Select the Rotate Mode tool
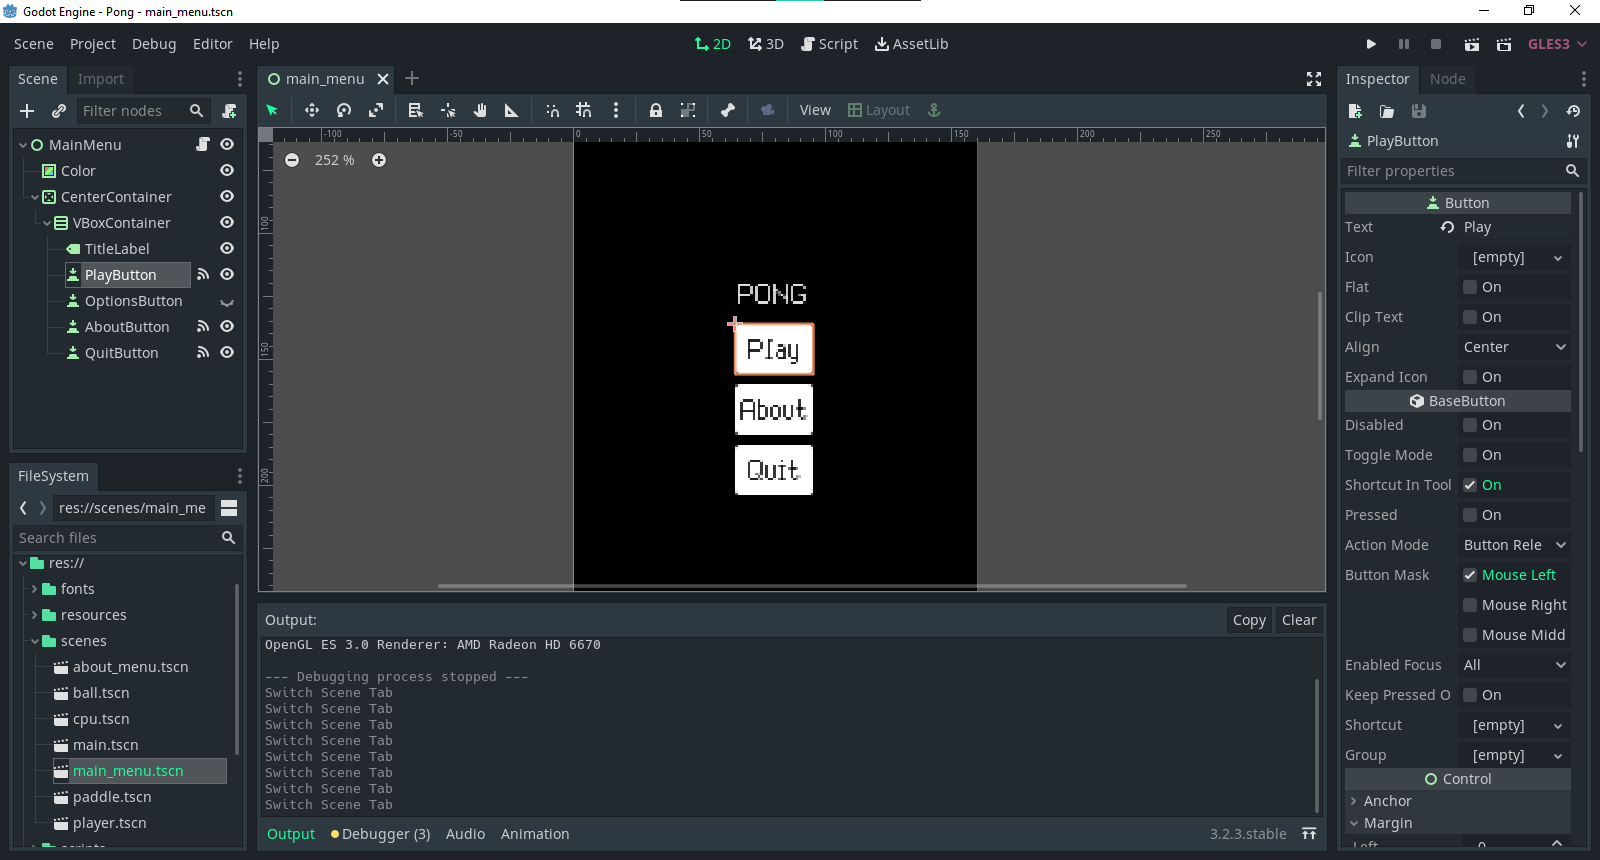Image resolution: width=1600 pixels, height=860 pixels. pos(344,110)
